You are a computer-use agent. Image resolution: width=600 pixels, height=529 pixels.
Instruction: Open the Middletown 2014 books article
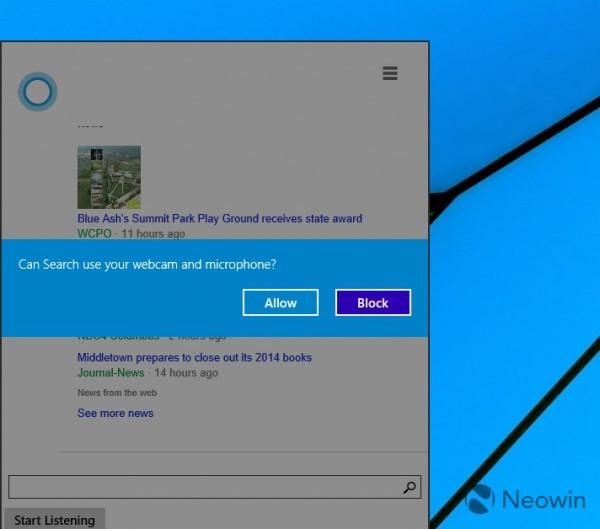(194, 357)
